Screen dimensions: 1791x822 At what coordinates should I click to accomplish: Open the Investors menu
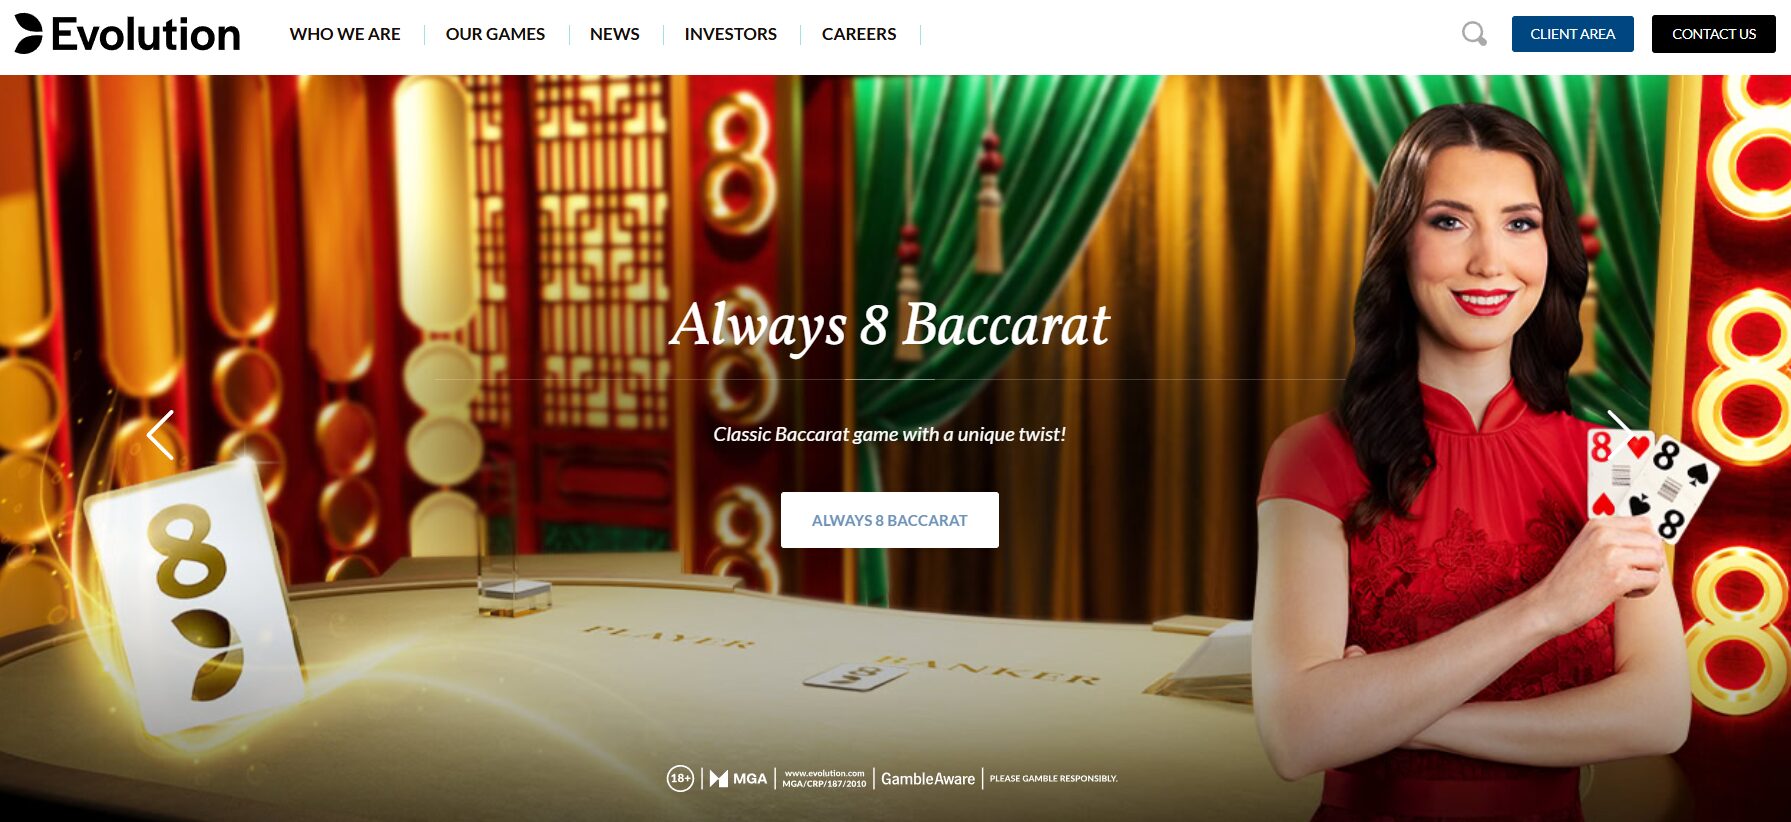[731, 34]
